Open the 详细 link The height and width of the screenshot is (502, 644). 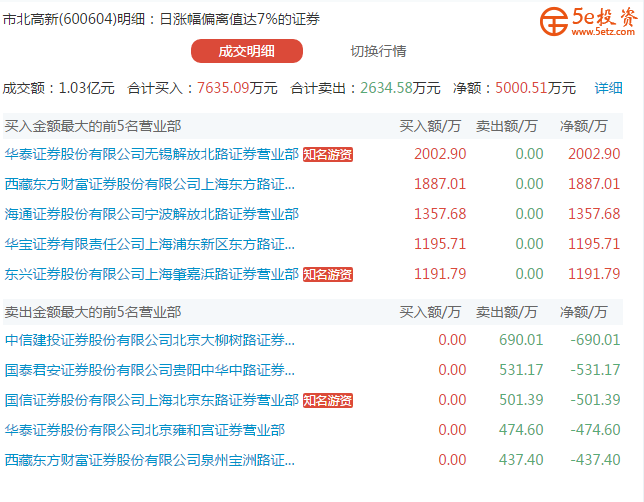pos(608,88)
